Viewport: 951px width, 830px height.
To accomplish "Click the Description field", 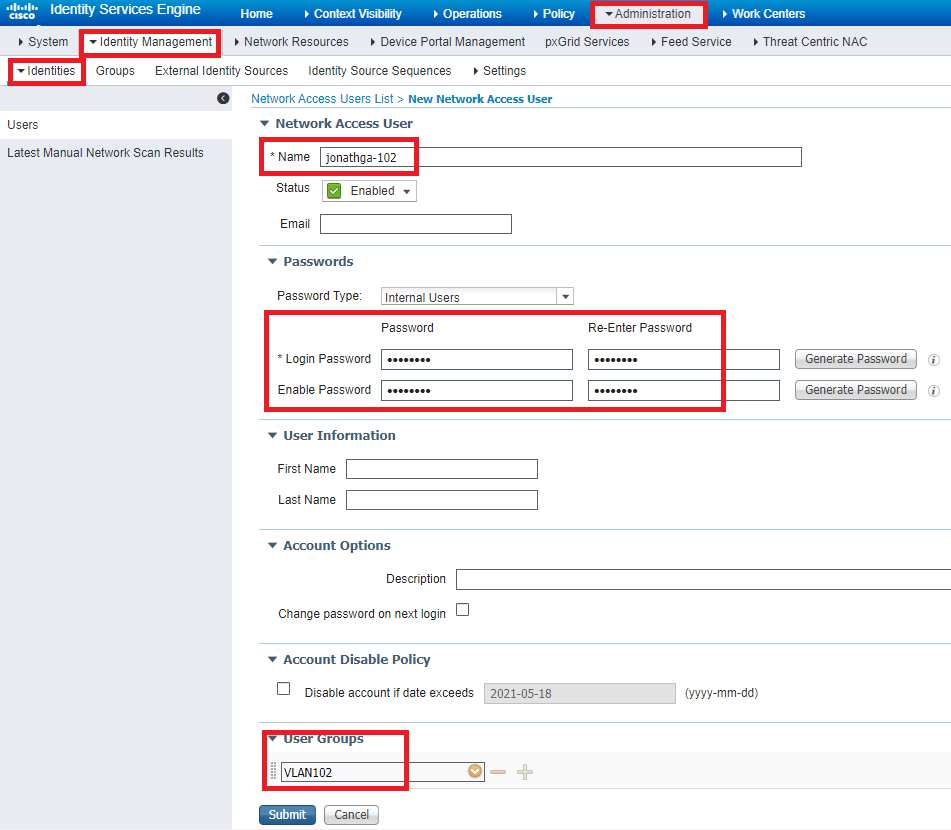I will coord(704,579).
